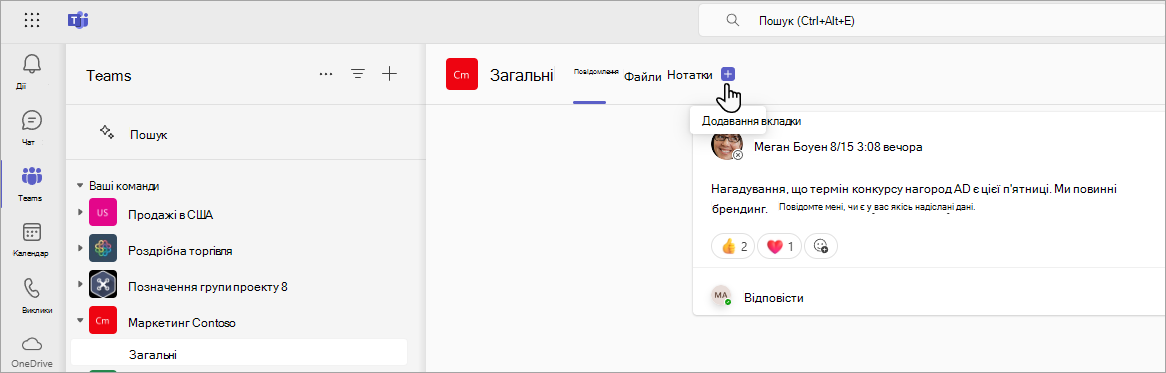Click Меган Боуен's profile picture
1166x373 pixels.
click(x=727, y=144)
